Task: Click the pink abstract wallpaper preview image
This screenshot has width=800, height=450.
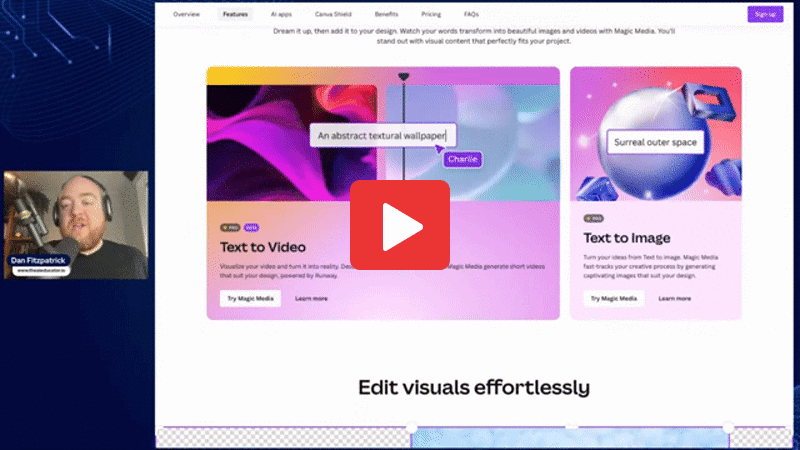Action: tap(292, 143)
